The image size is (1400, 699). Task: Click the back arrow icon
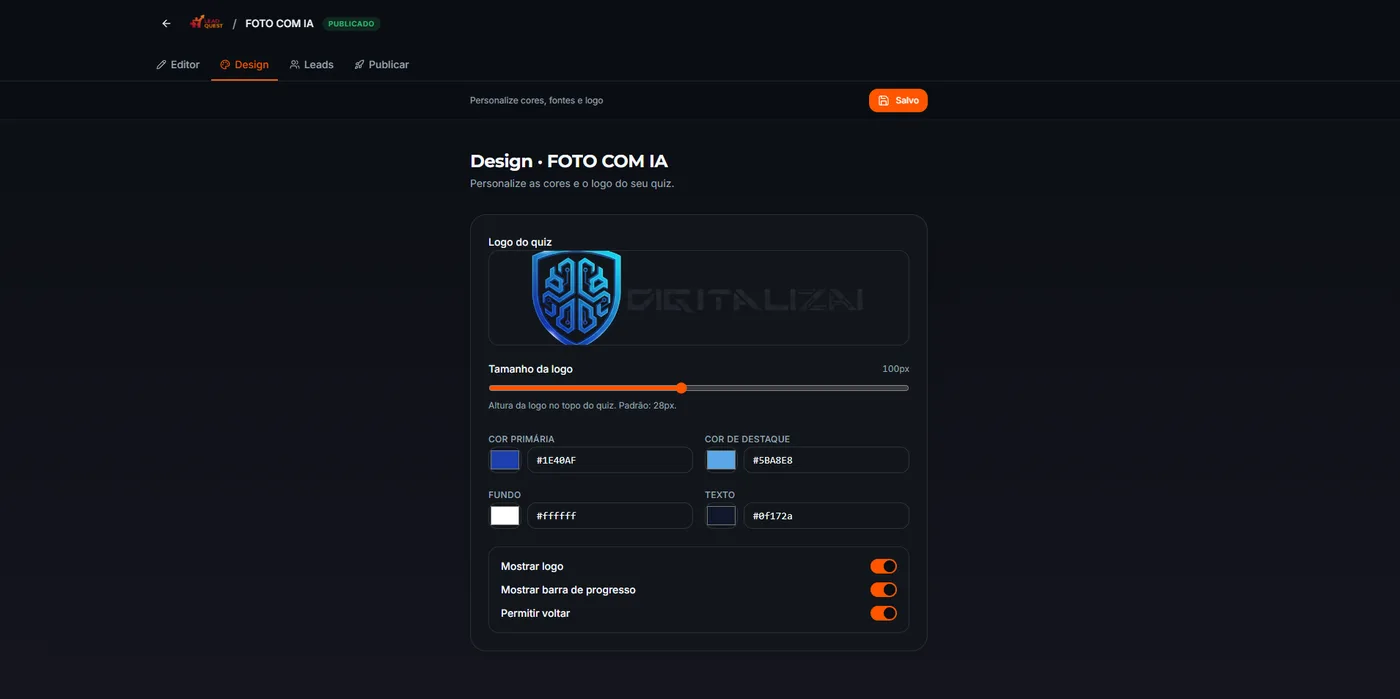(166, 23)
